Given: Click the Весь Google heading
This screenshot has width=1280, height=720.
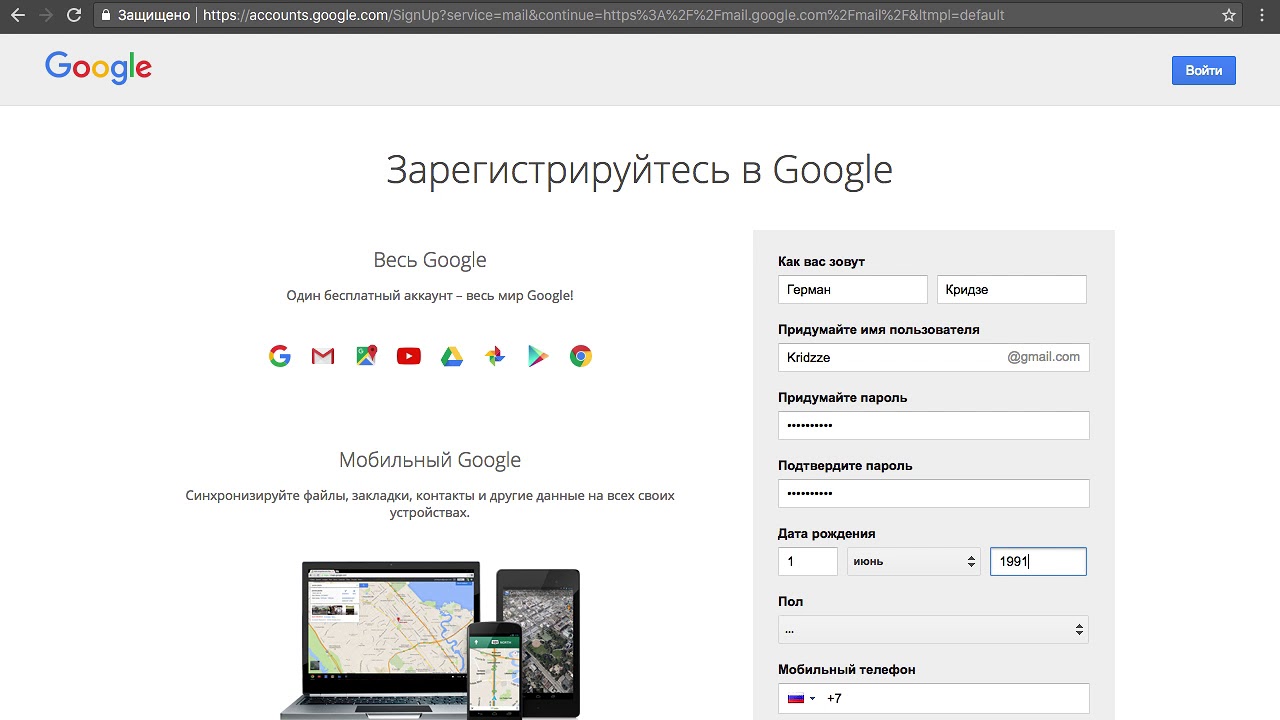Looking at the screenshot, I should point(430,260).
